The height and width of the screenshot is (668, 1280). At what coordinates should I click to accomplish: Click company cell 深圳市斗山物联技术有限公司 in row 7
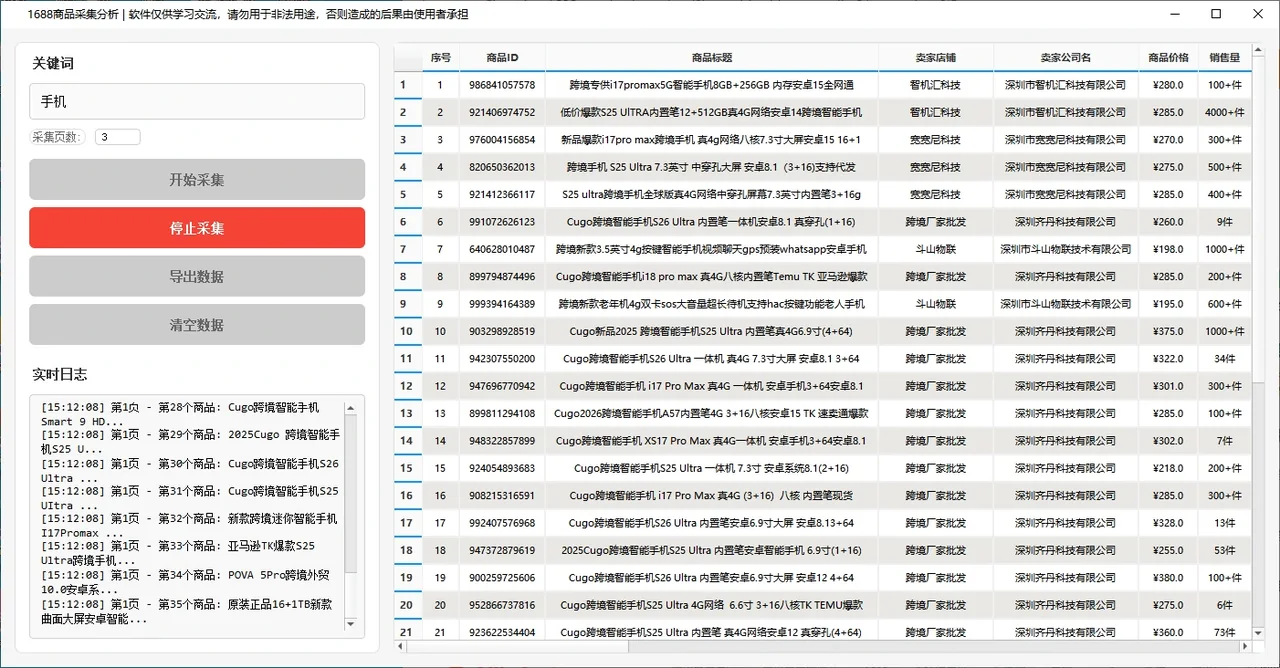click(x=1066, y=249)
